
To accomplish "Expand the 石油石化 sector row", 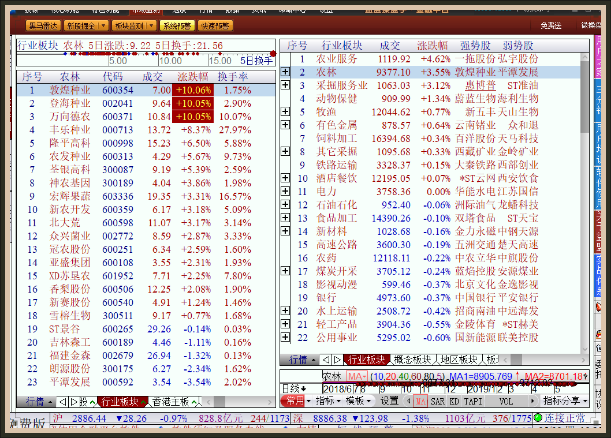I will click(286, 204).
